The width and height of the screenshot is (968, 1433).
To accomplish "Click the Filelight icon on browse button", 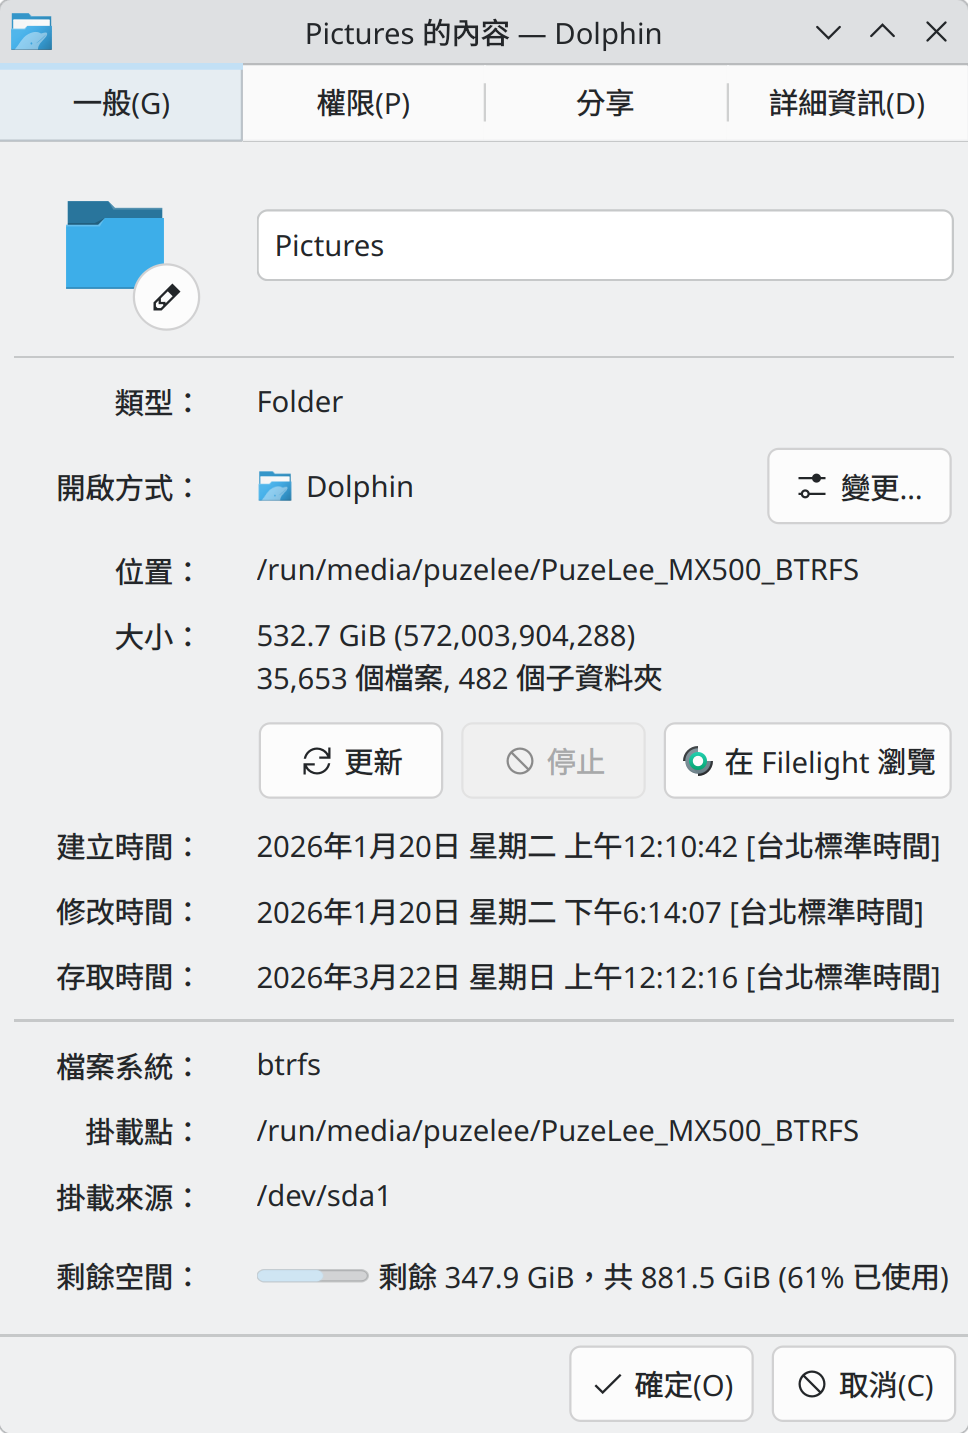I will coord(697,761).
